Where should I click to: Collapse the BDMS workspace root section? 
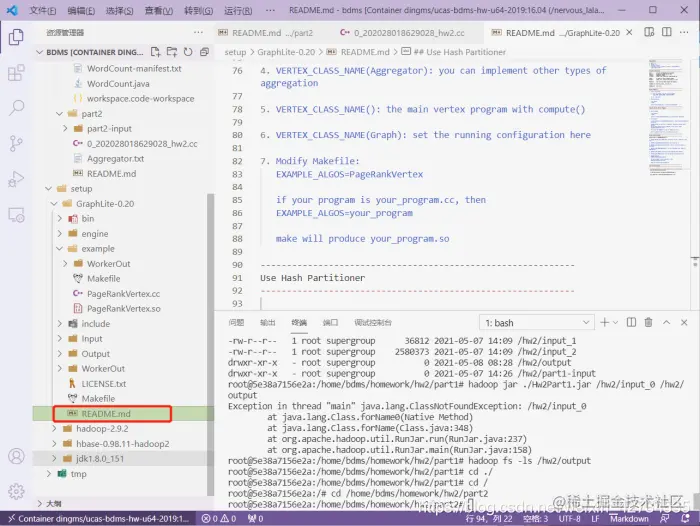coord(39,52)
